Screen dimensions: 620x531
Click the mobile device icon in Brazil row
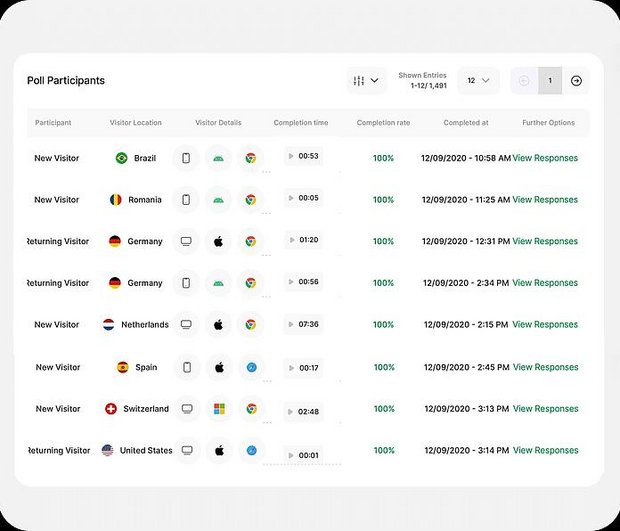[x=186, y=158]
